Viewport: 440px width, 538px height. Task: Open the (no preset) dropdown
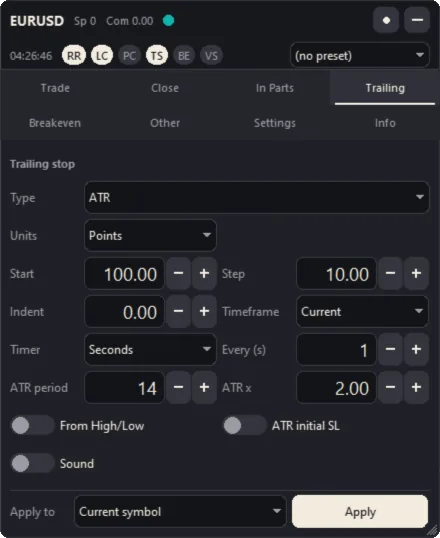(x=360, y=55)
